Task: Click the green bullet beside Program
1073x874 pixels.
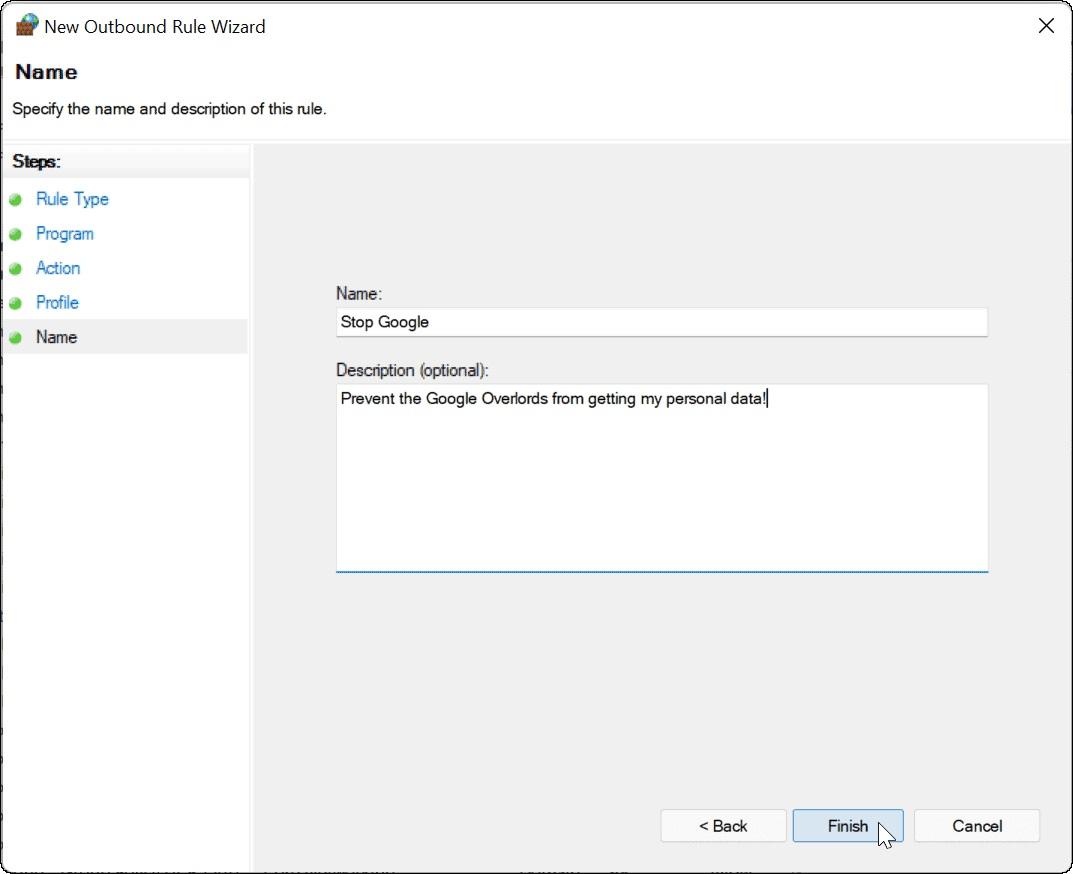Action: [15, 234]
